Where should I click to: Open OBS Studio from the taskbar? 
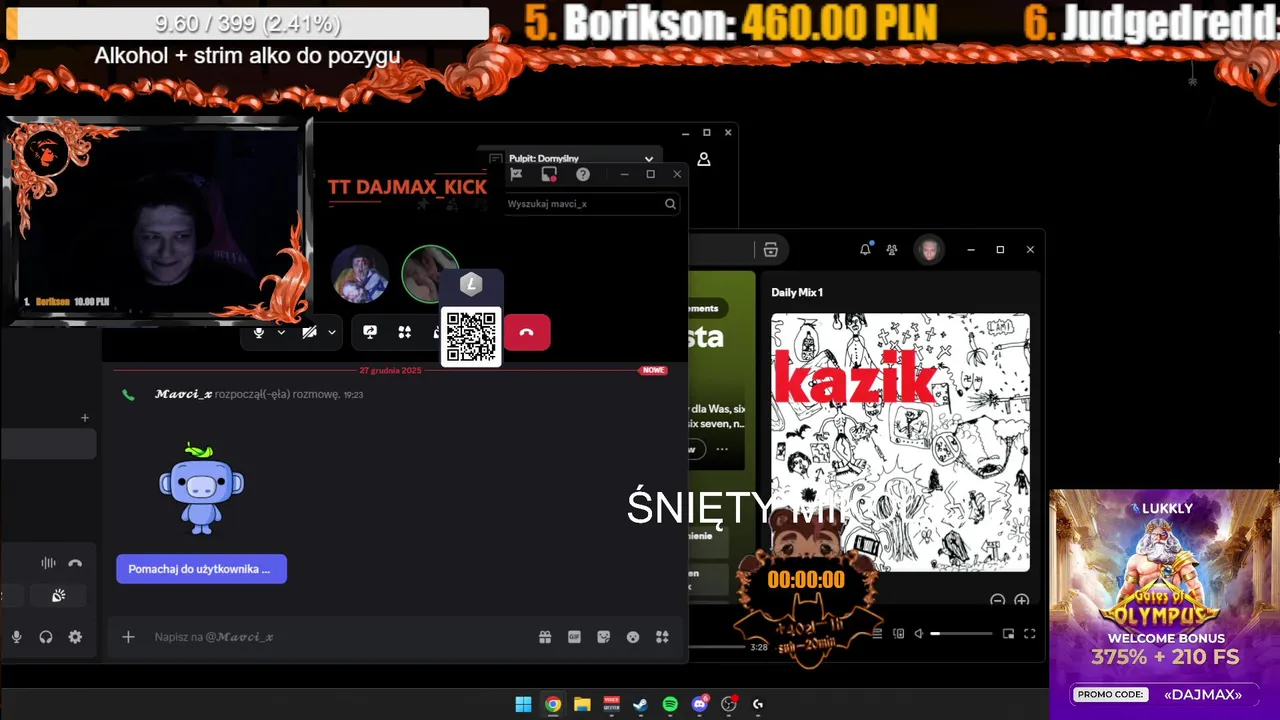point(729,704)
